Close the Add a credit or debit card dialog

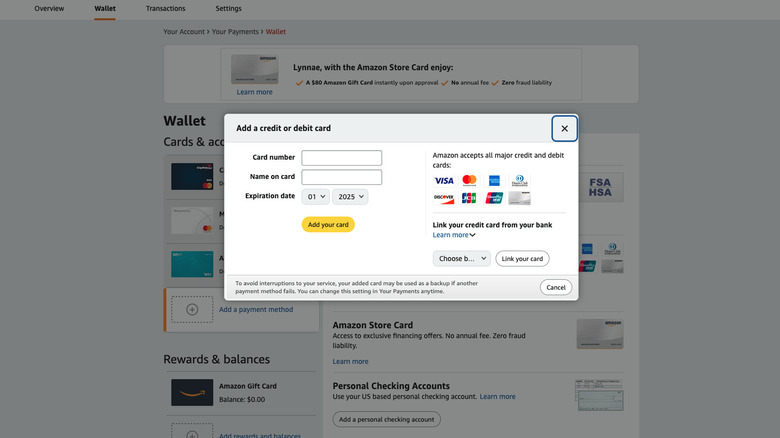tap(564, 128)
